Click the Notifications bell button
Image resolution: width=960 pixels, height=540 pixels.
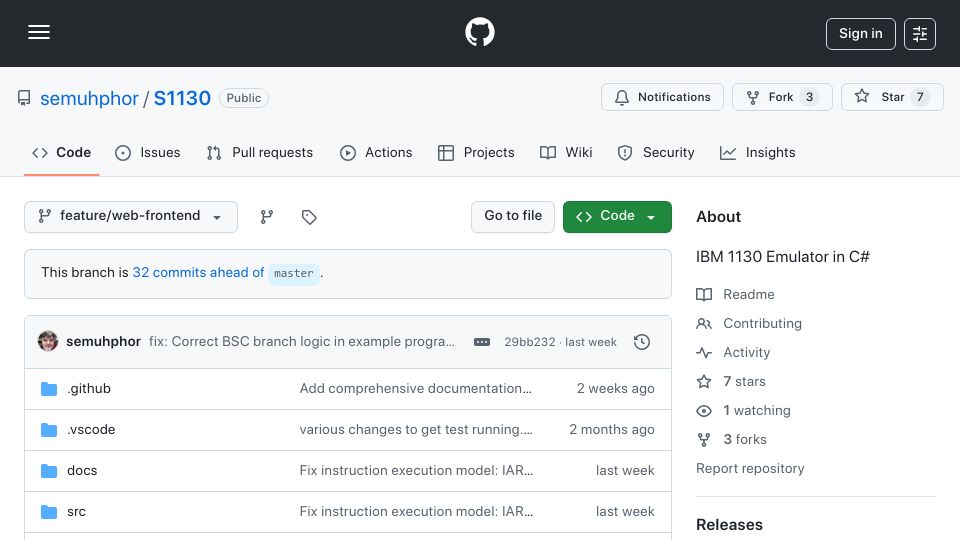click(x=662, y=97)
